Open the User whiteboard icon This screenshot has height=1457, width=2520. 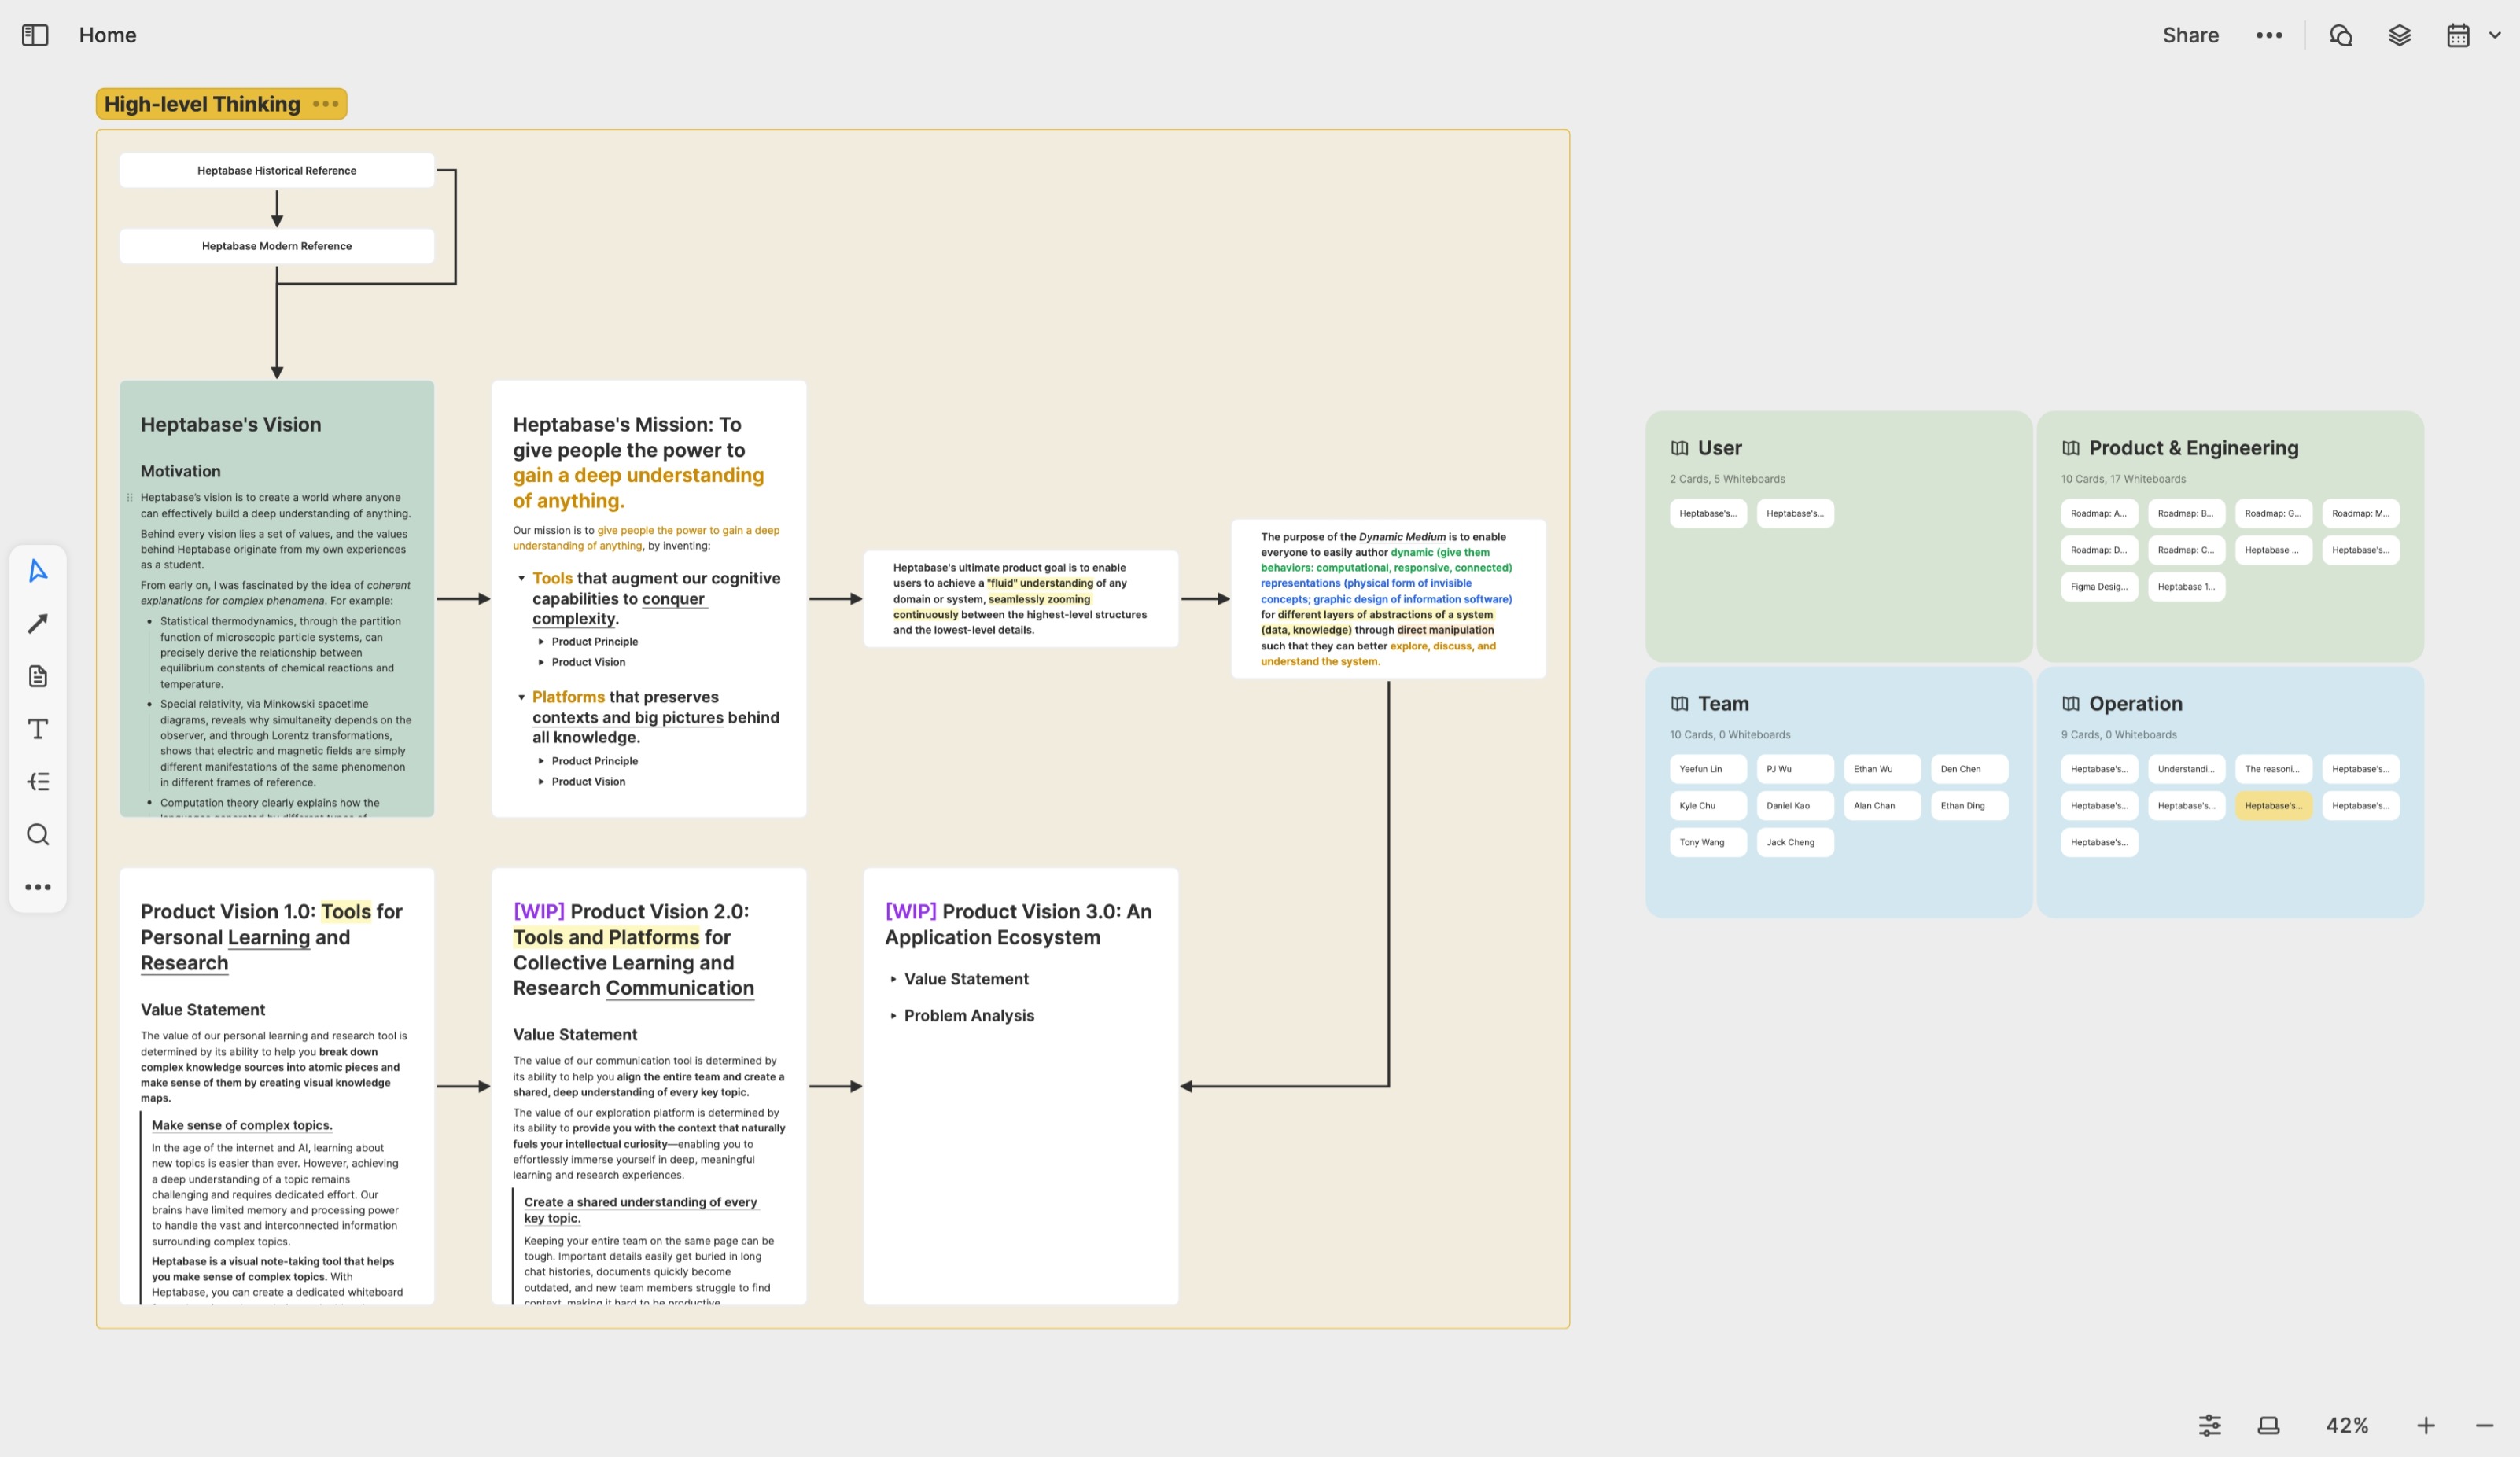pyautogui.click(x=1679, y=448)
